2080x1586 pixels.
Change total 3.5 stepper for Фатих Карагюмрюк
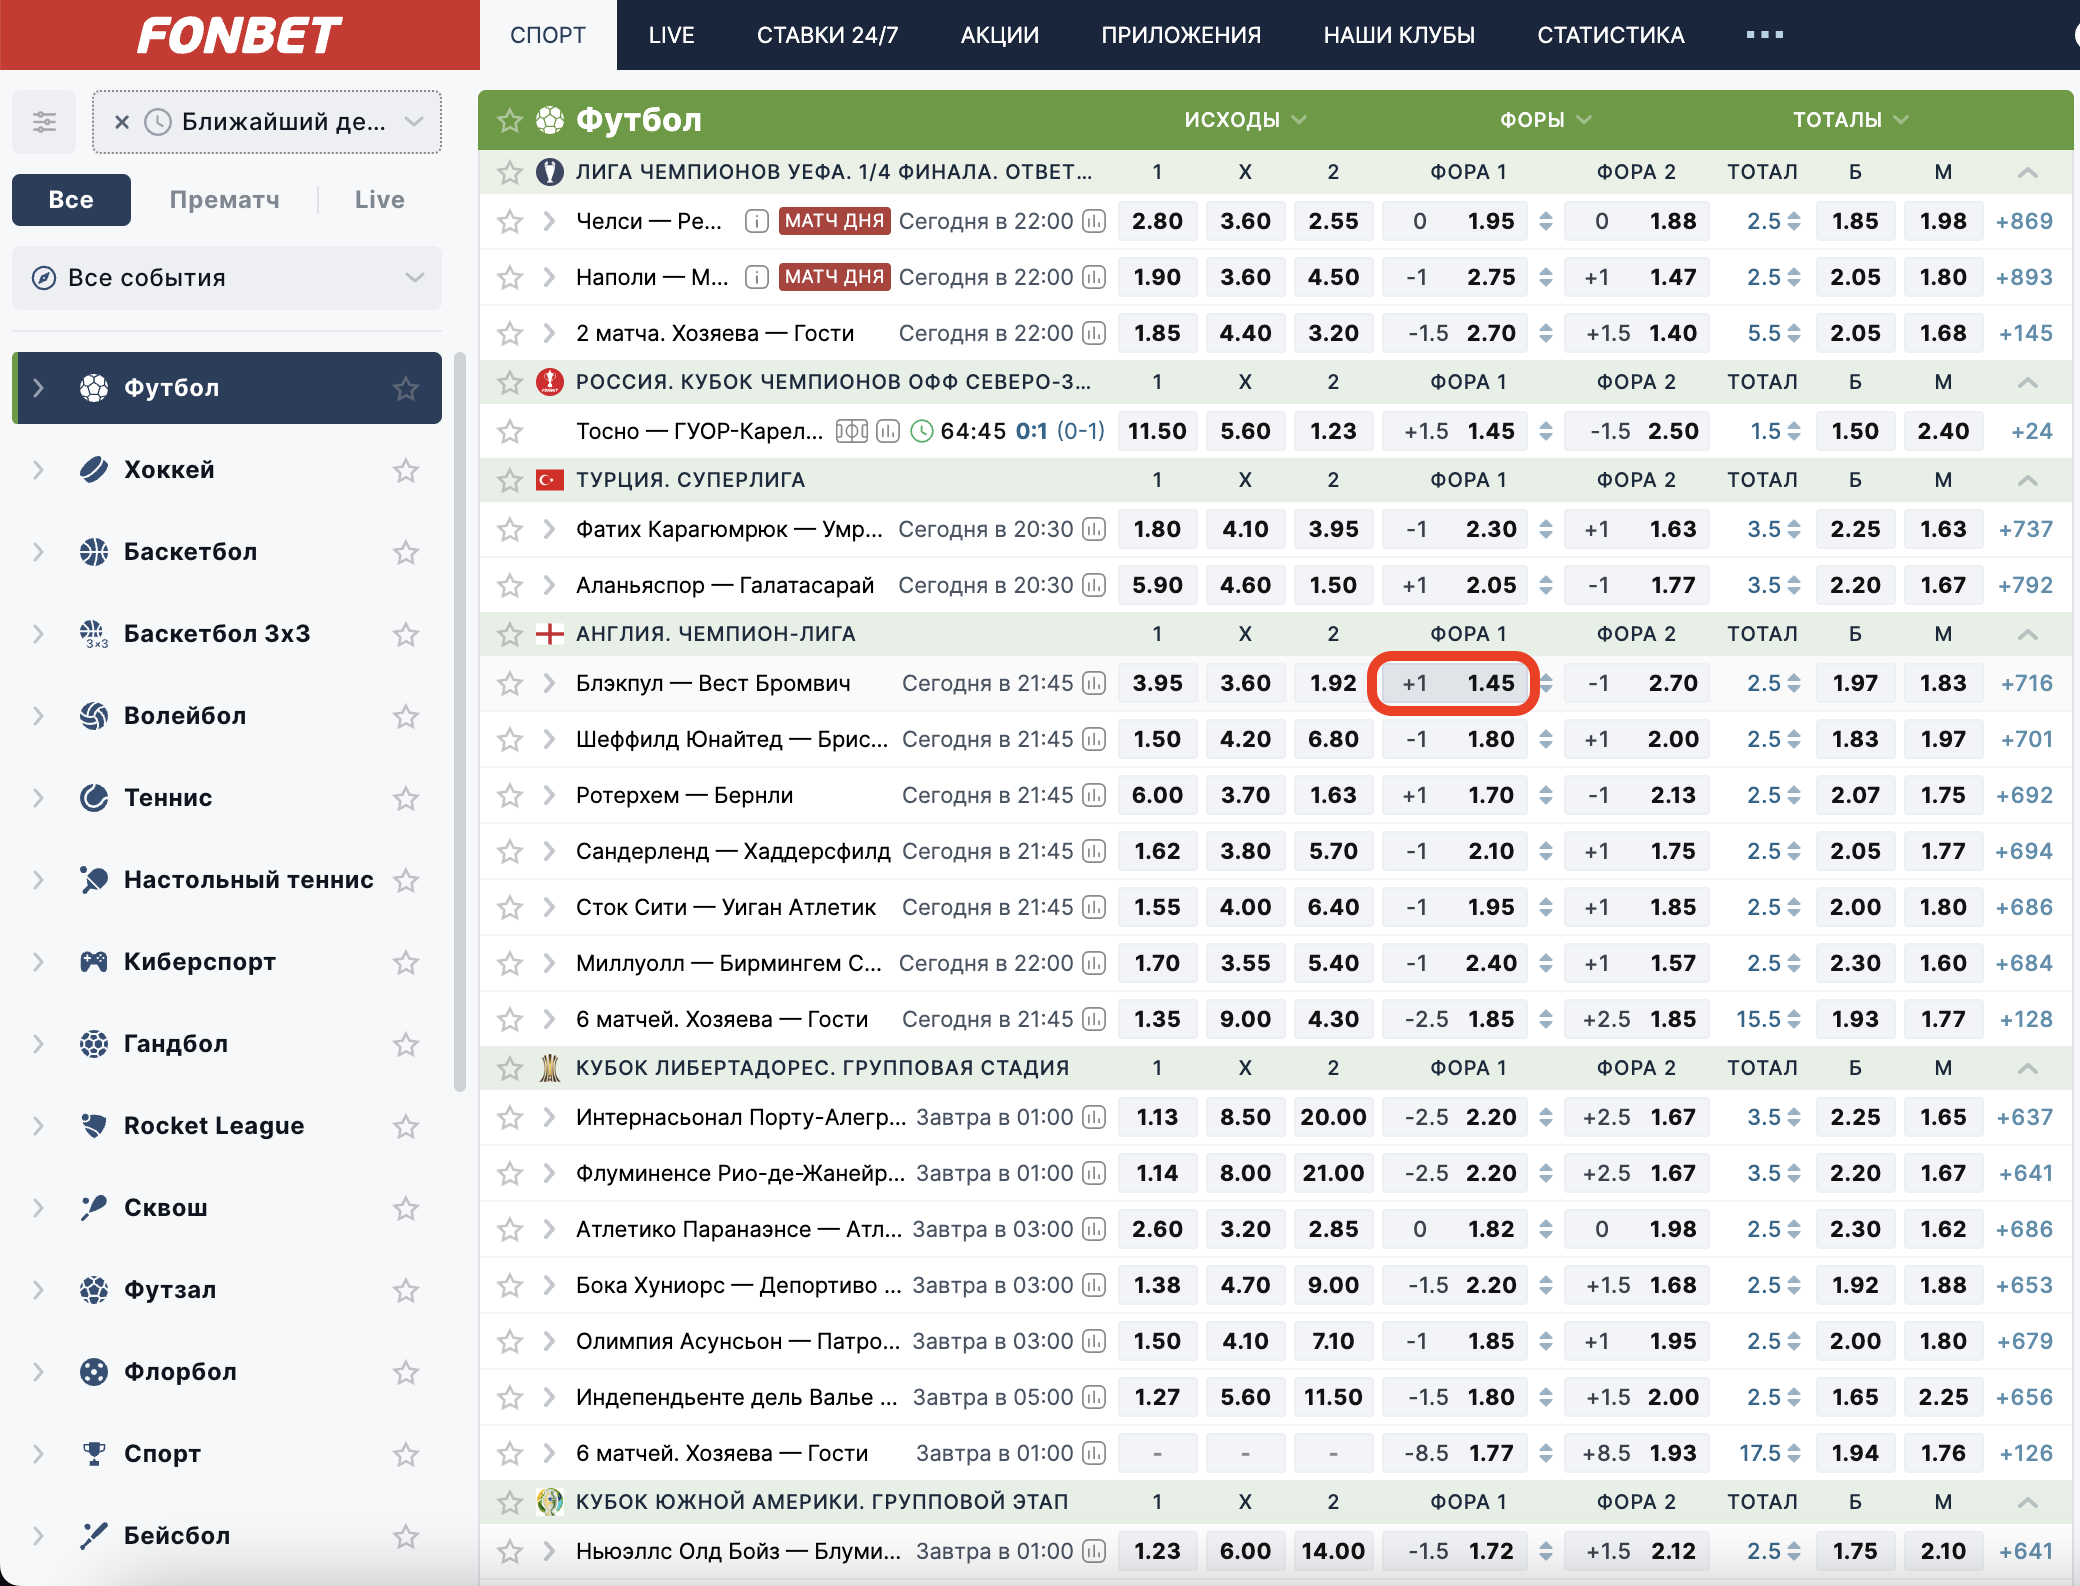pos(1794,529)
